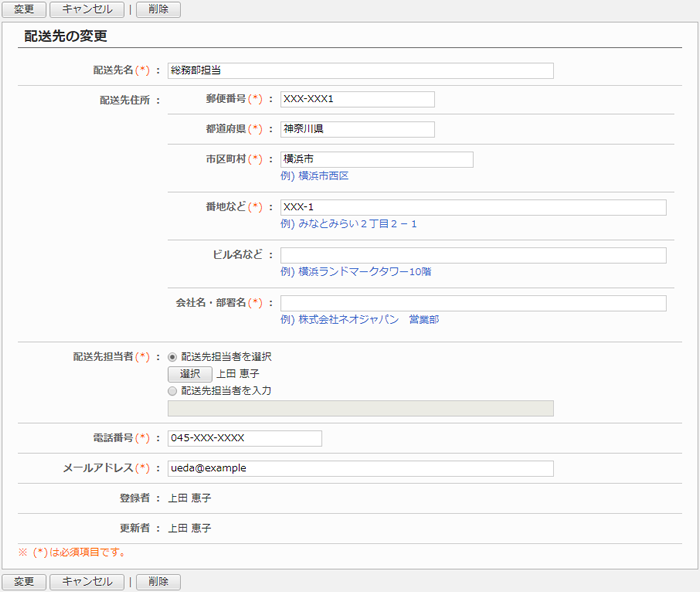Focus the 配送先名 text field
The image size is (700, 592).
click(x=360, y=71)
